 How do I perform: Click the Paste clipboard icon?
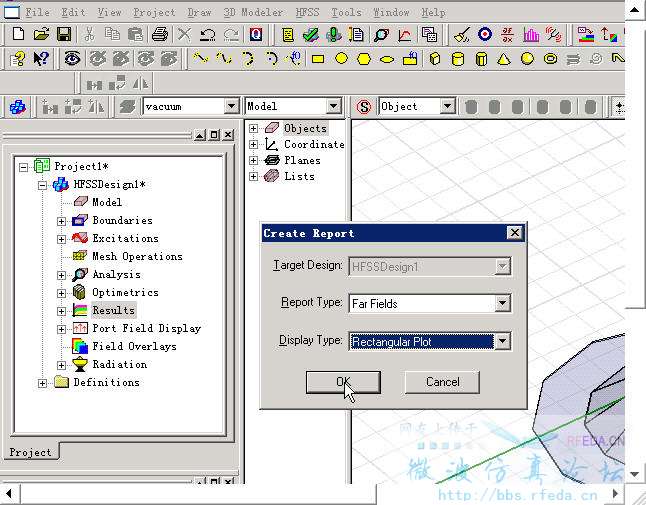[x=136, y=34]
